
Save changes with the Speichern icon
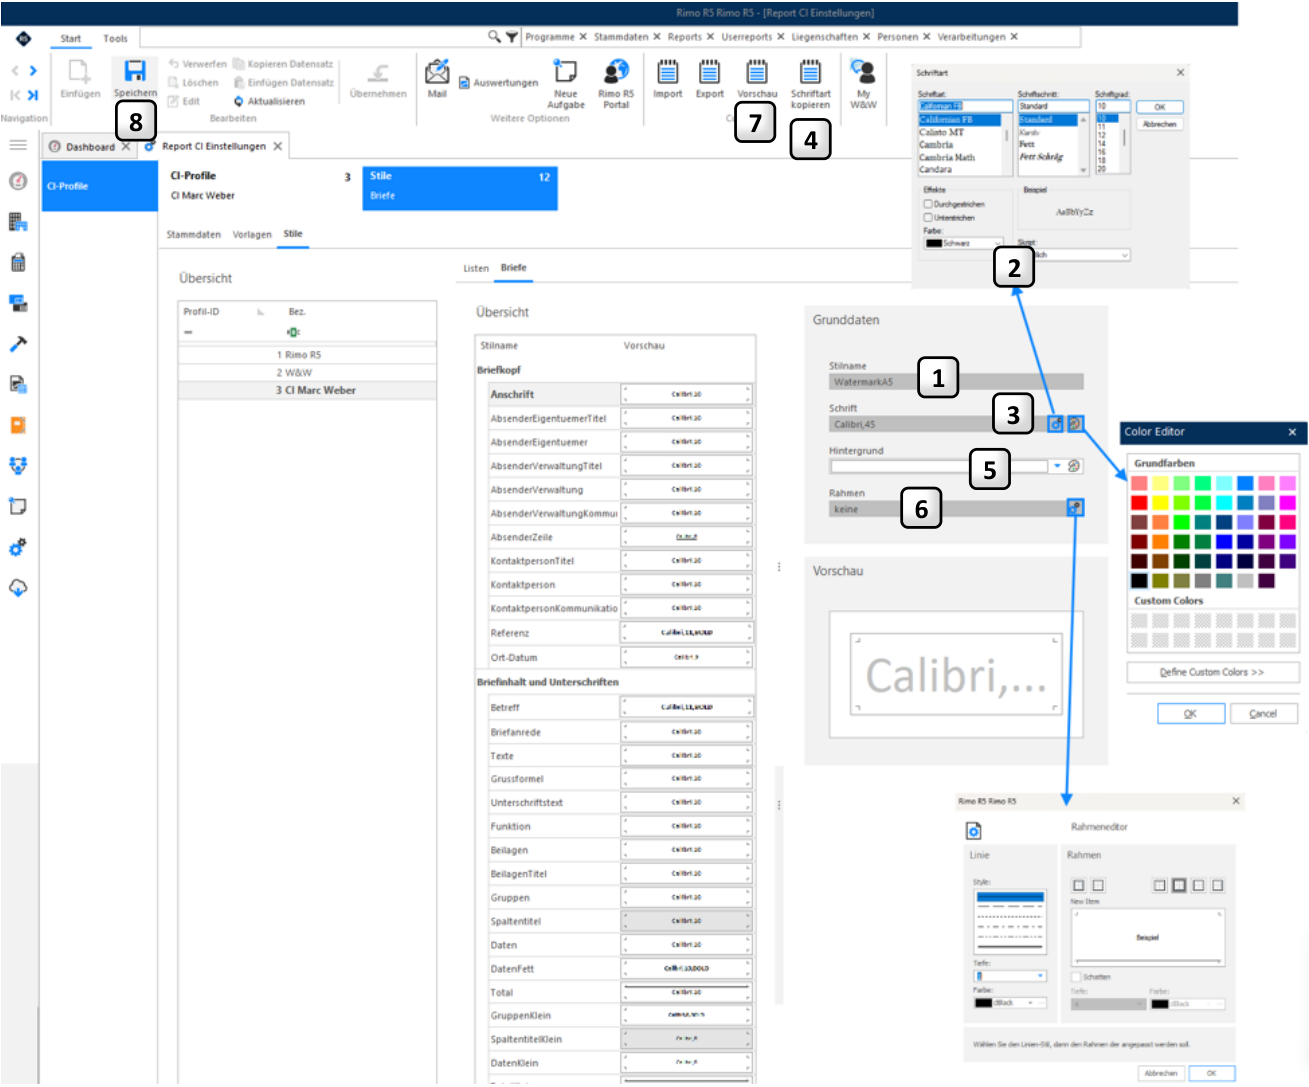(135, 71)
